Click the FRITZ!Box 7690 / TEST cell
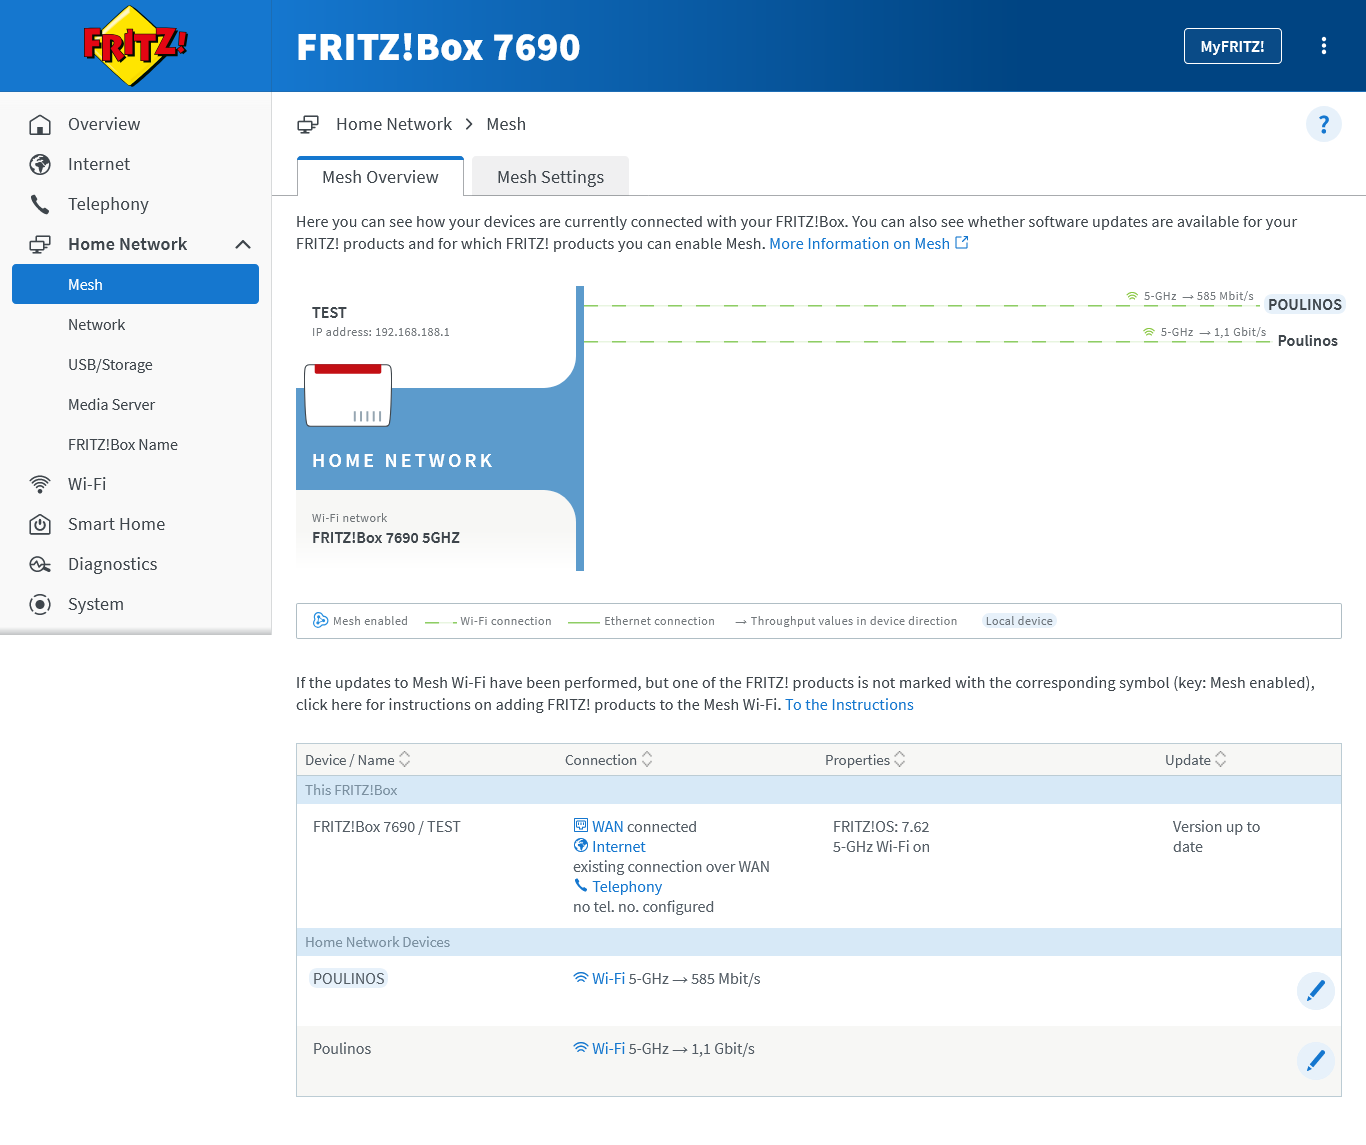Viewport: 1366px width, 1145px height. click(387, 826)
